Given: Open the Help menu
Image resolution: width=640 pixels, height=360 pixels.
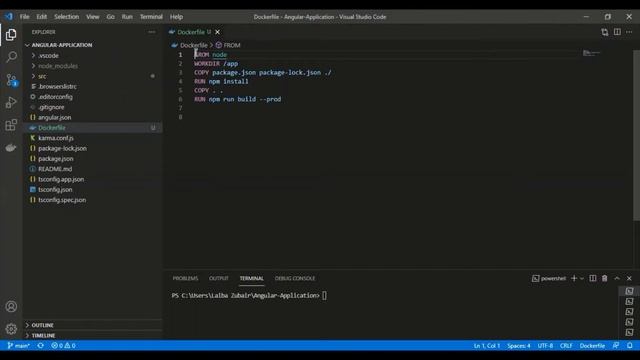Looking at the screenshot, I should pos(176,17).
